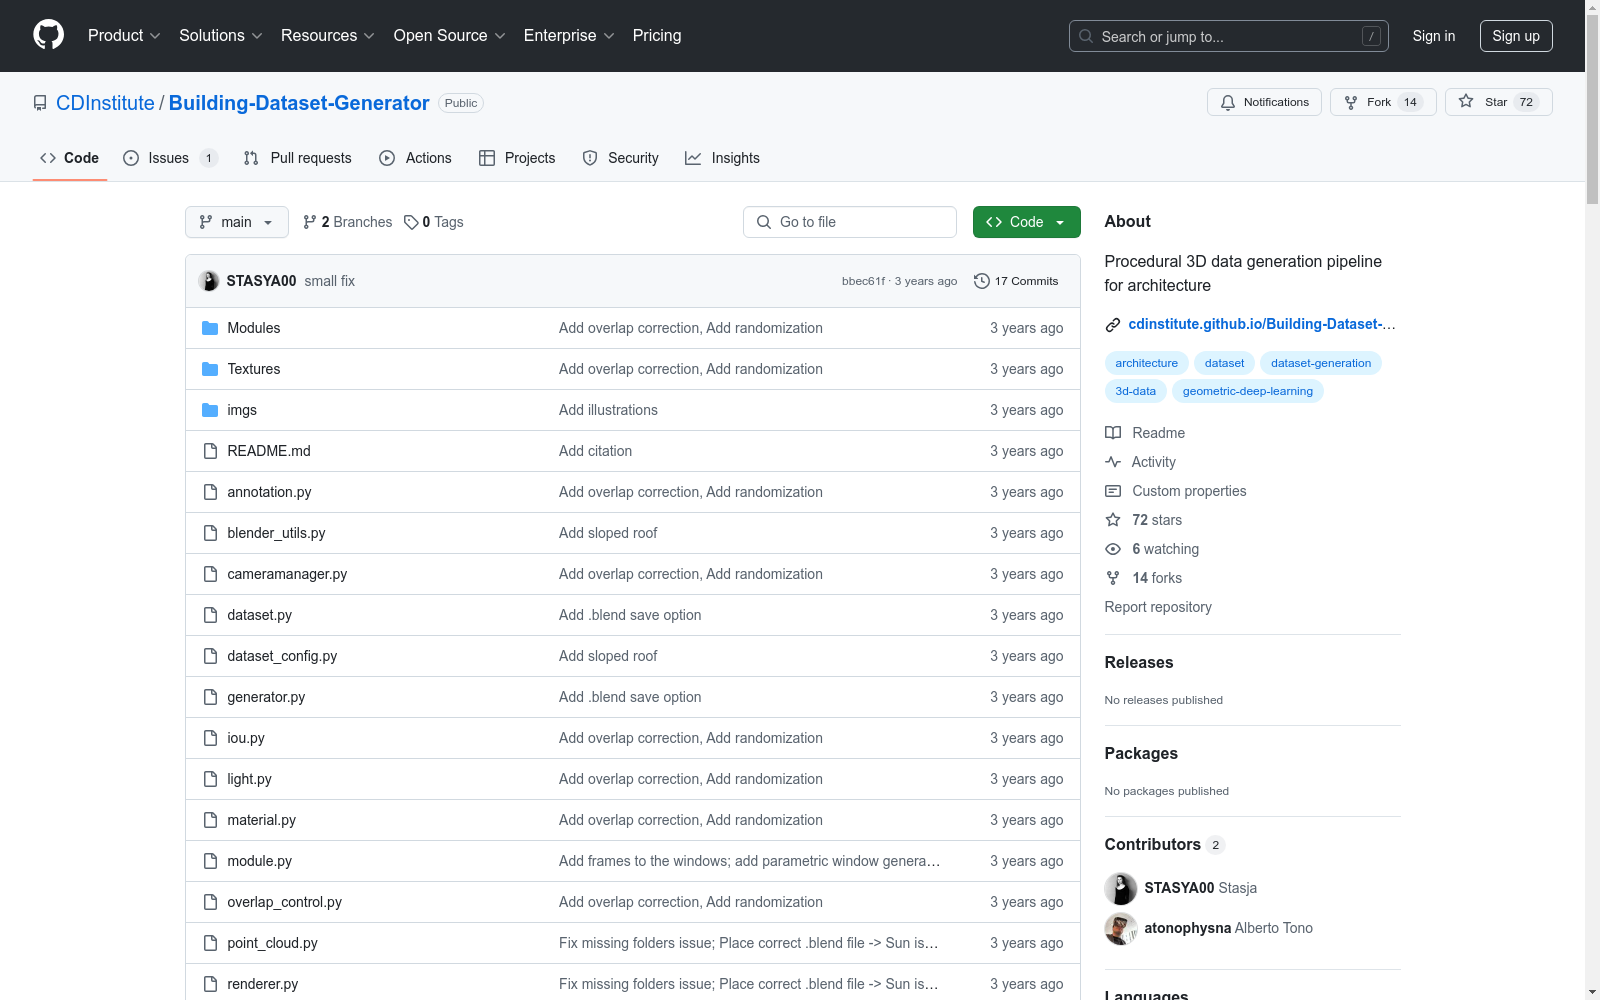
Task: Click the generator.py file icon
Action: [x=210, y=697]
